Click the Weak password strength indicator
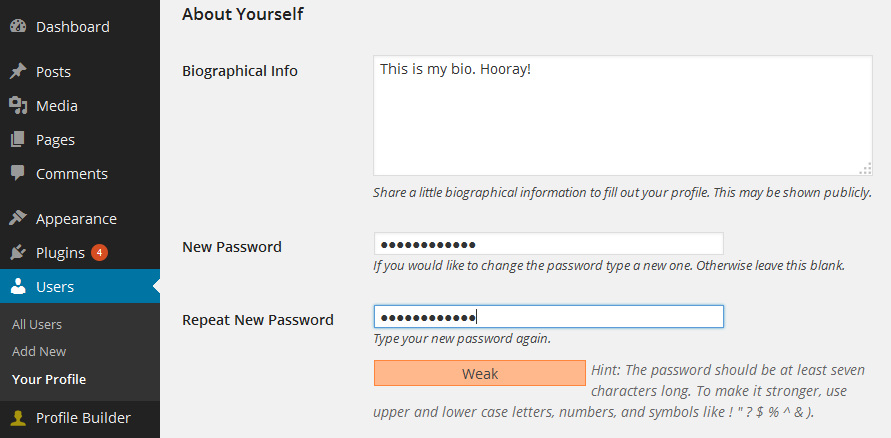This screenshot has width=891, height=438. (x=480, y=373)
